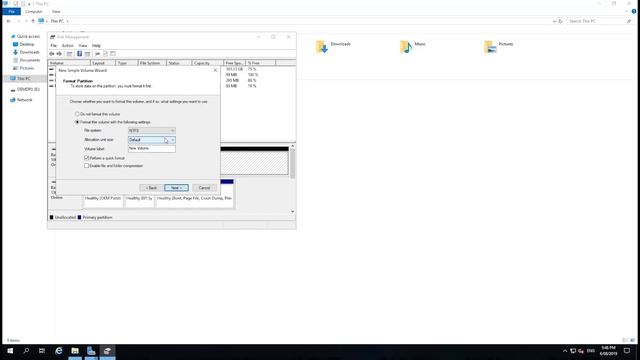Viewport: 640px width, 360px height.
Task: Open Action Center notifications icon
Action: click(x=627, y=351)
